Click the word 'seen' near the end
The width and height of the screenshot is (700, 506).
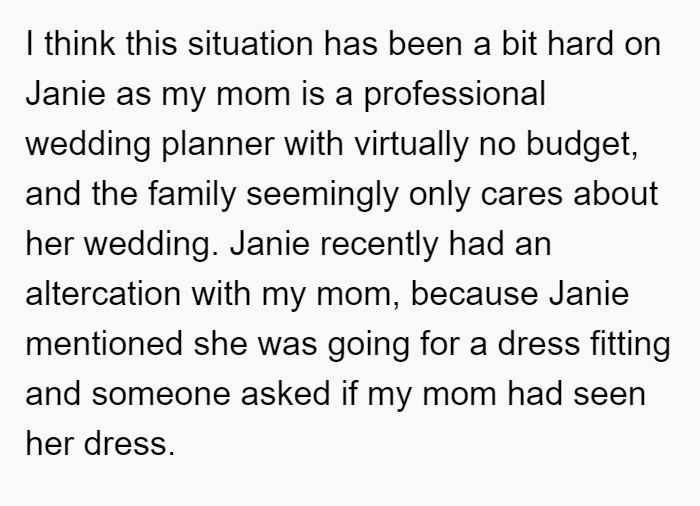coord(609,394)
